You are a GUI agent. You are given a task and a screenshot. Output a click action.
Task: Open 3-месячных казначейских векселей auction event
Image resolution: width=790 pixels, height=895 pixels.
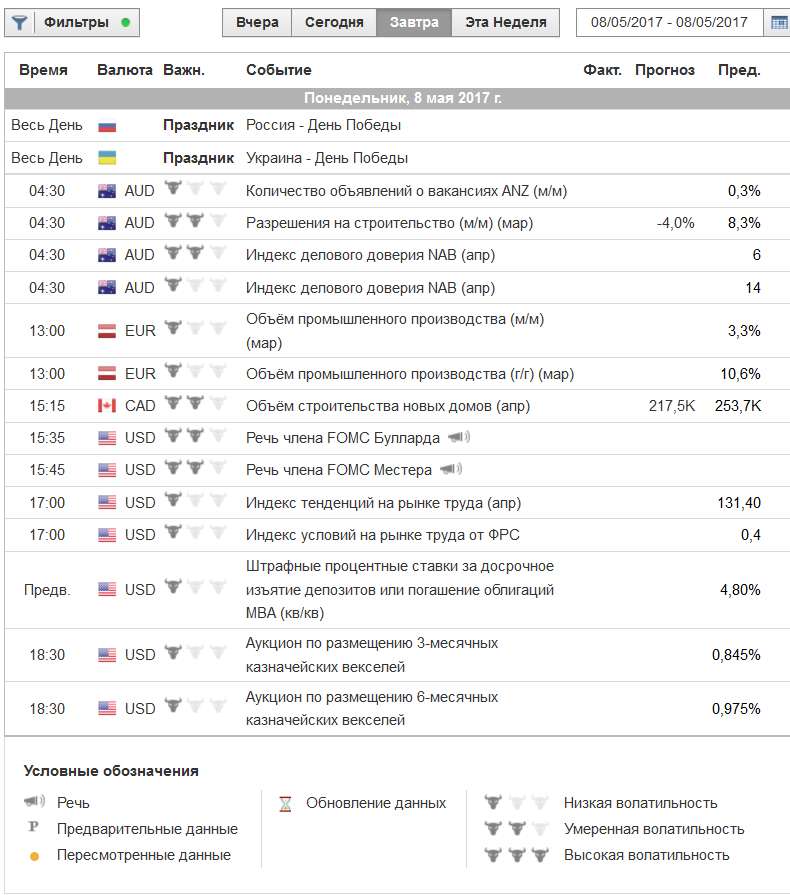click(372, 655)
